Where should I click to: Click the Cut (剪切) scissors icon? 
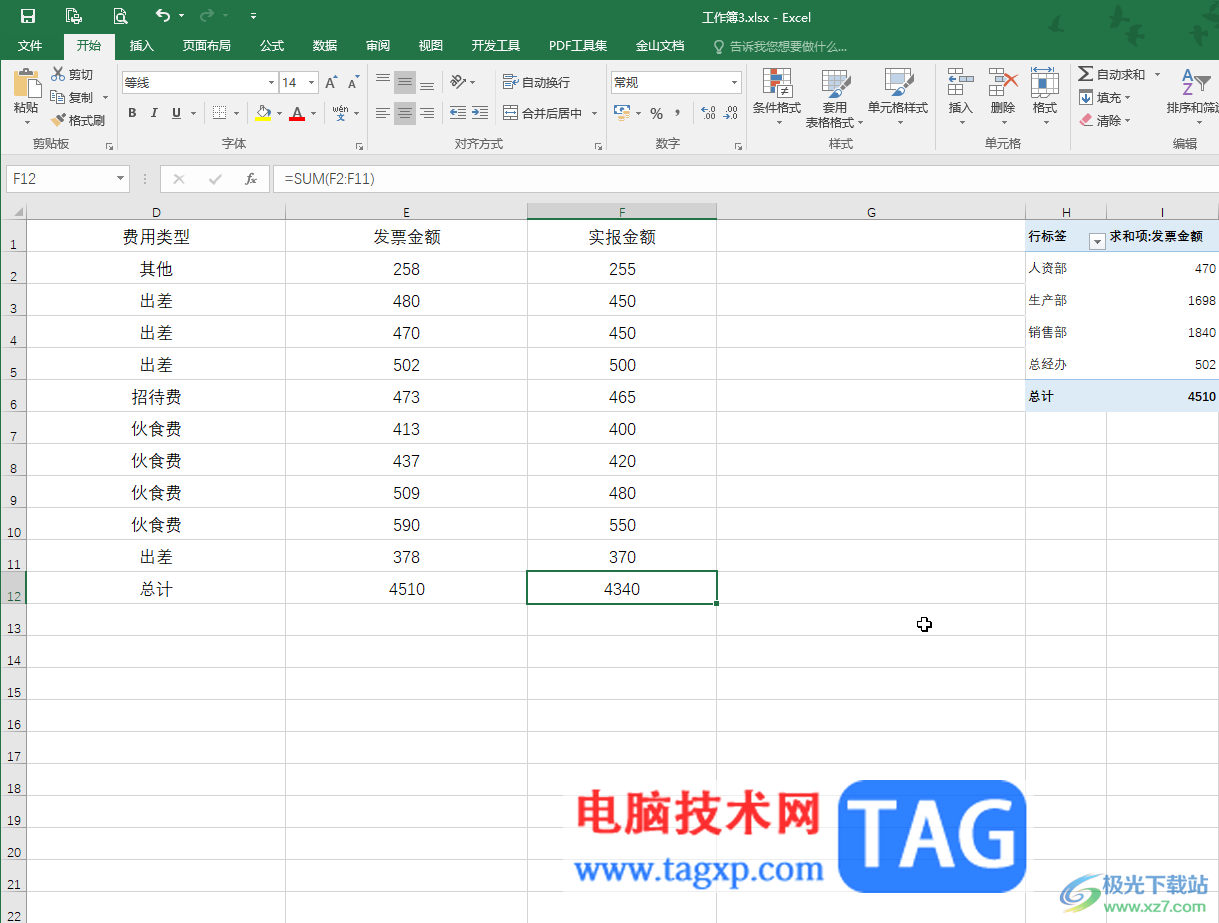[58, 74]
